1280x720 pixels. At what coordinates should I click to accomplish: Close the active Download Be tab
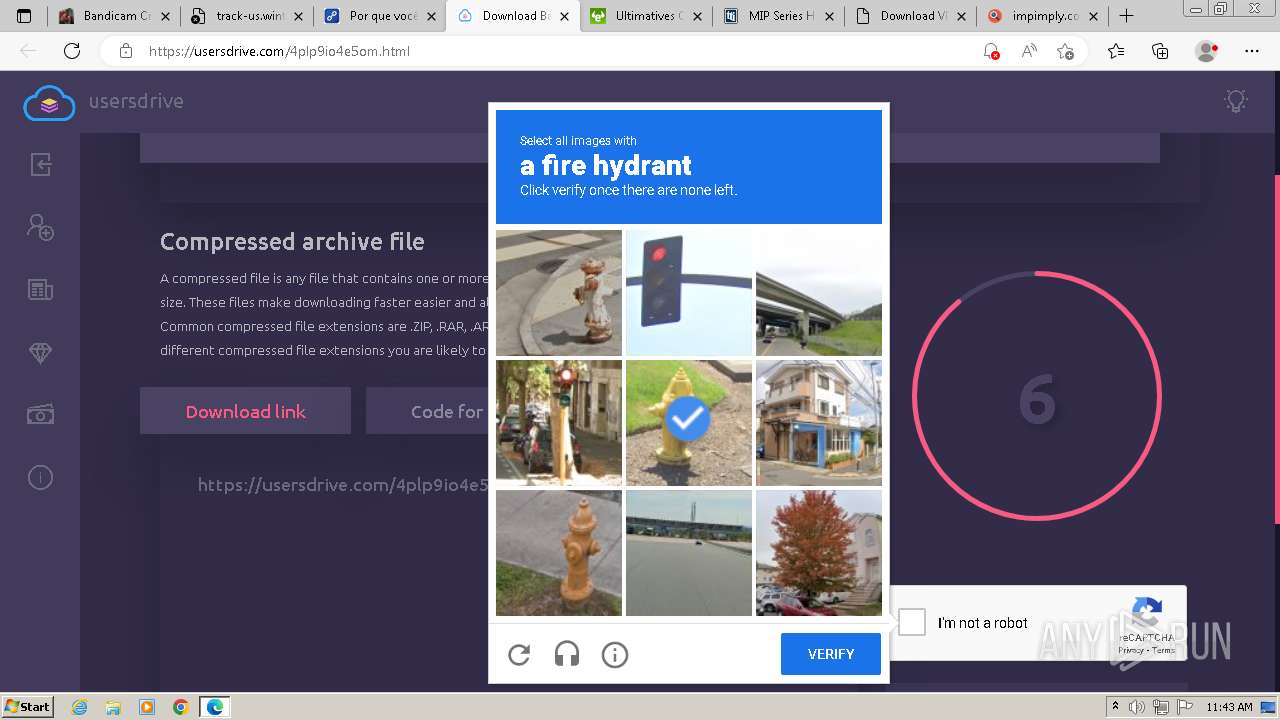pyautogui.click(x=564, y=16)
